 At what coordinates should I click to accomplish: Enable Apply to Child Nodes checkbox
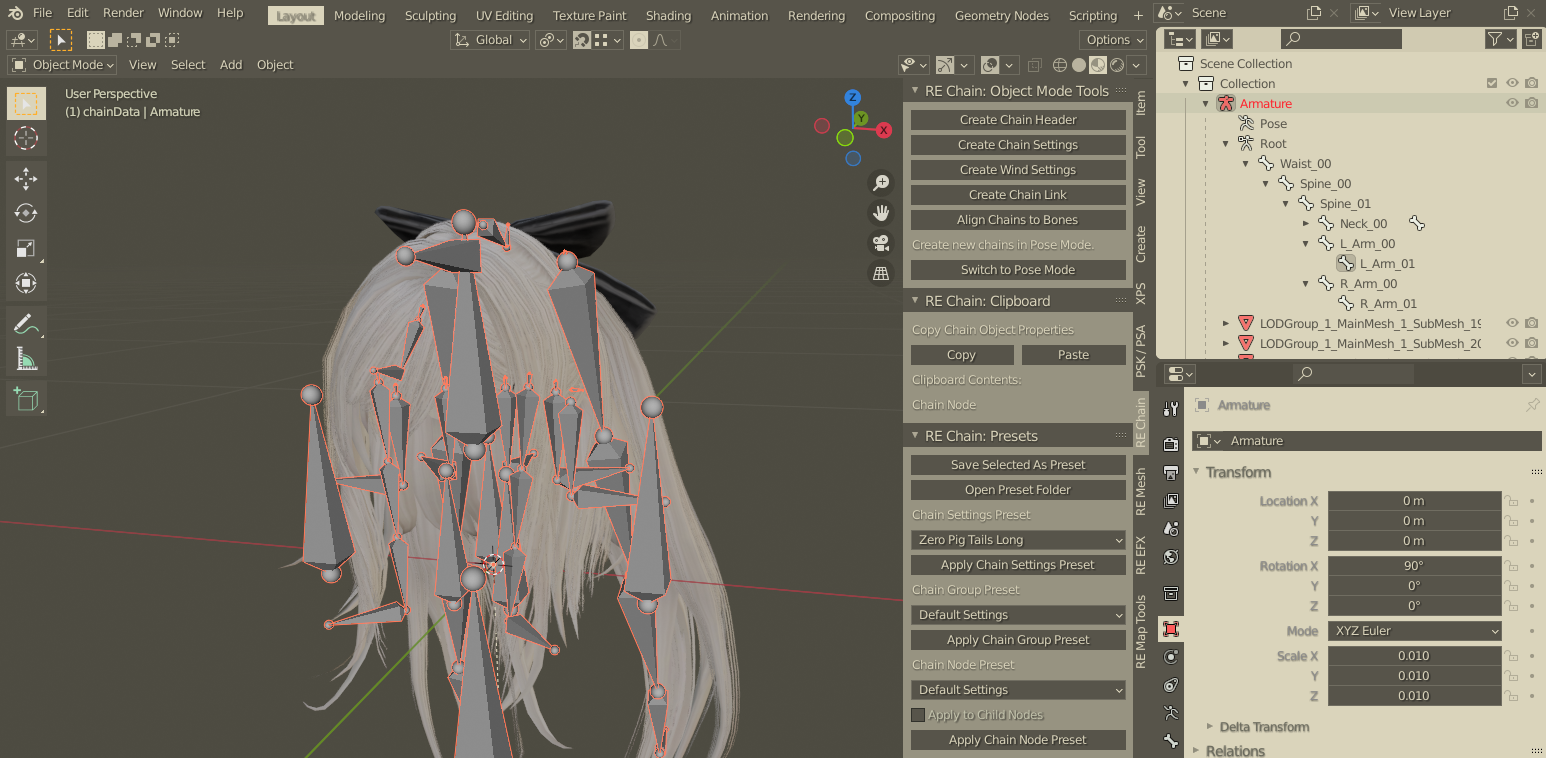coord(918,715)
